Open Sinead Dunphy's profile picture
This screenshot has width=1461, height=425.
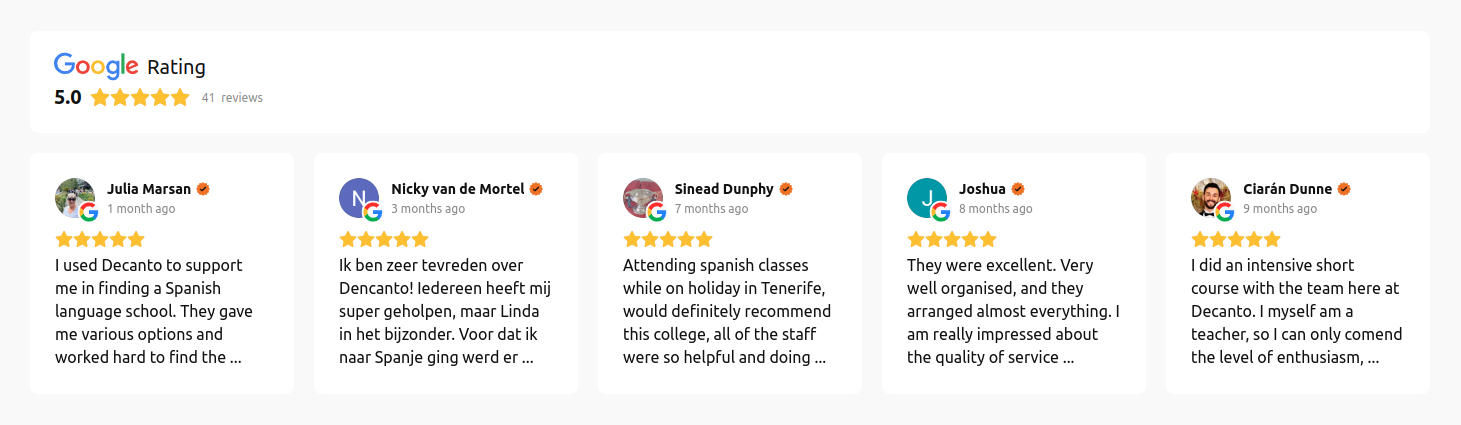click(x=643, y=198)
